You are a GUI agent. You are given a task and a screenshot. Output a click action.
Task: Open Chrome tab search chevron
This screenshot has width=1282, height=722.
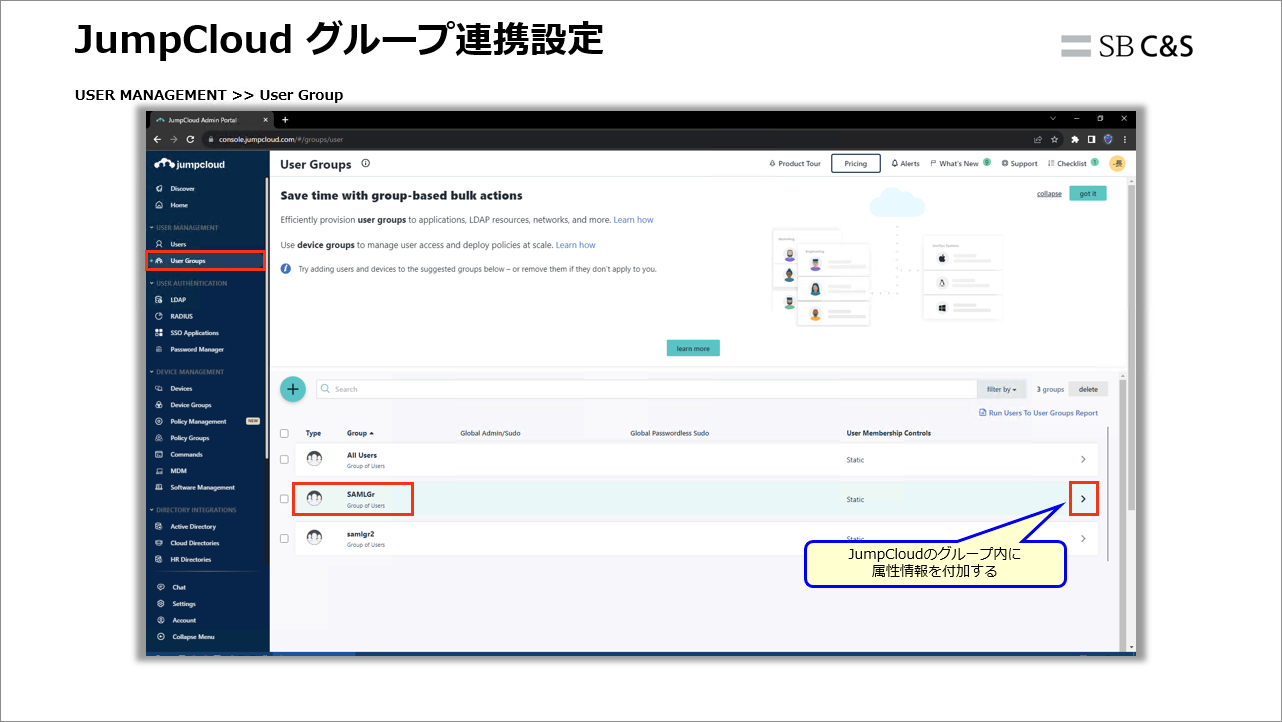[1053, 118]
